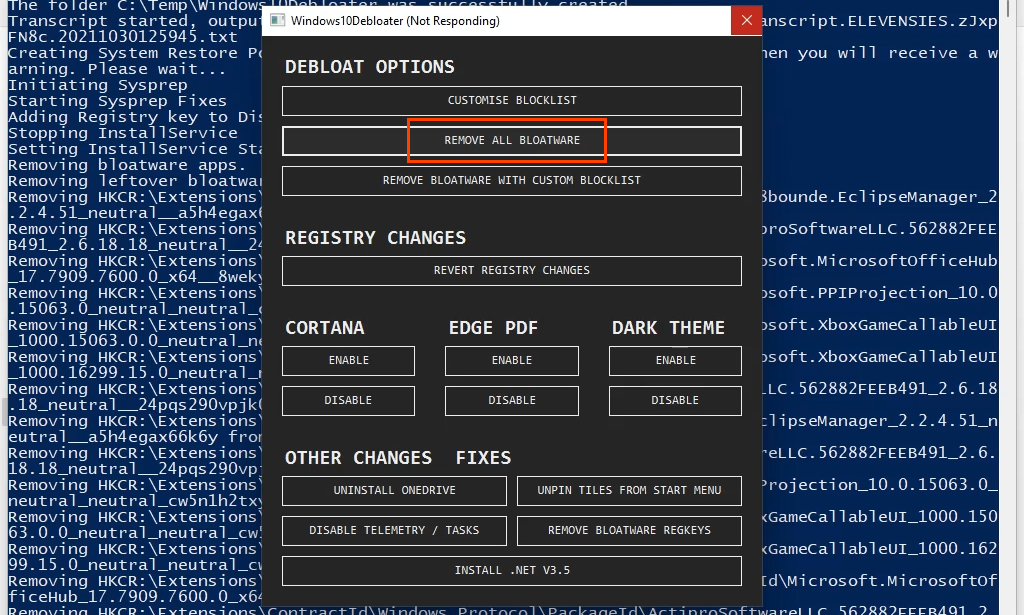The height and width of the screenshot is (615, 1024).
Task: Click the 'Dark Theme' section heading
Action: [x=668, y=328]
